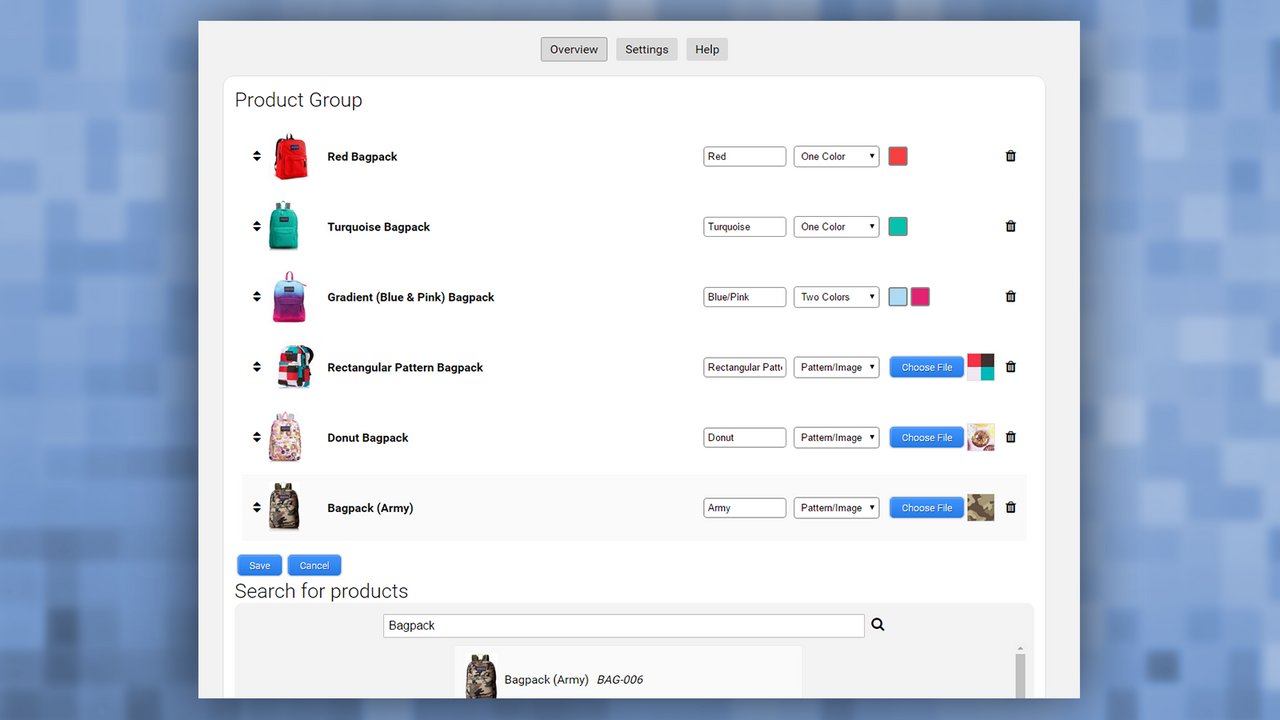
Task: Click the search magnifier icon
Action: tap(877, 624)
